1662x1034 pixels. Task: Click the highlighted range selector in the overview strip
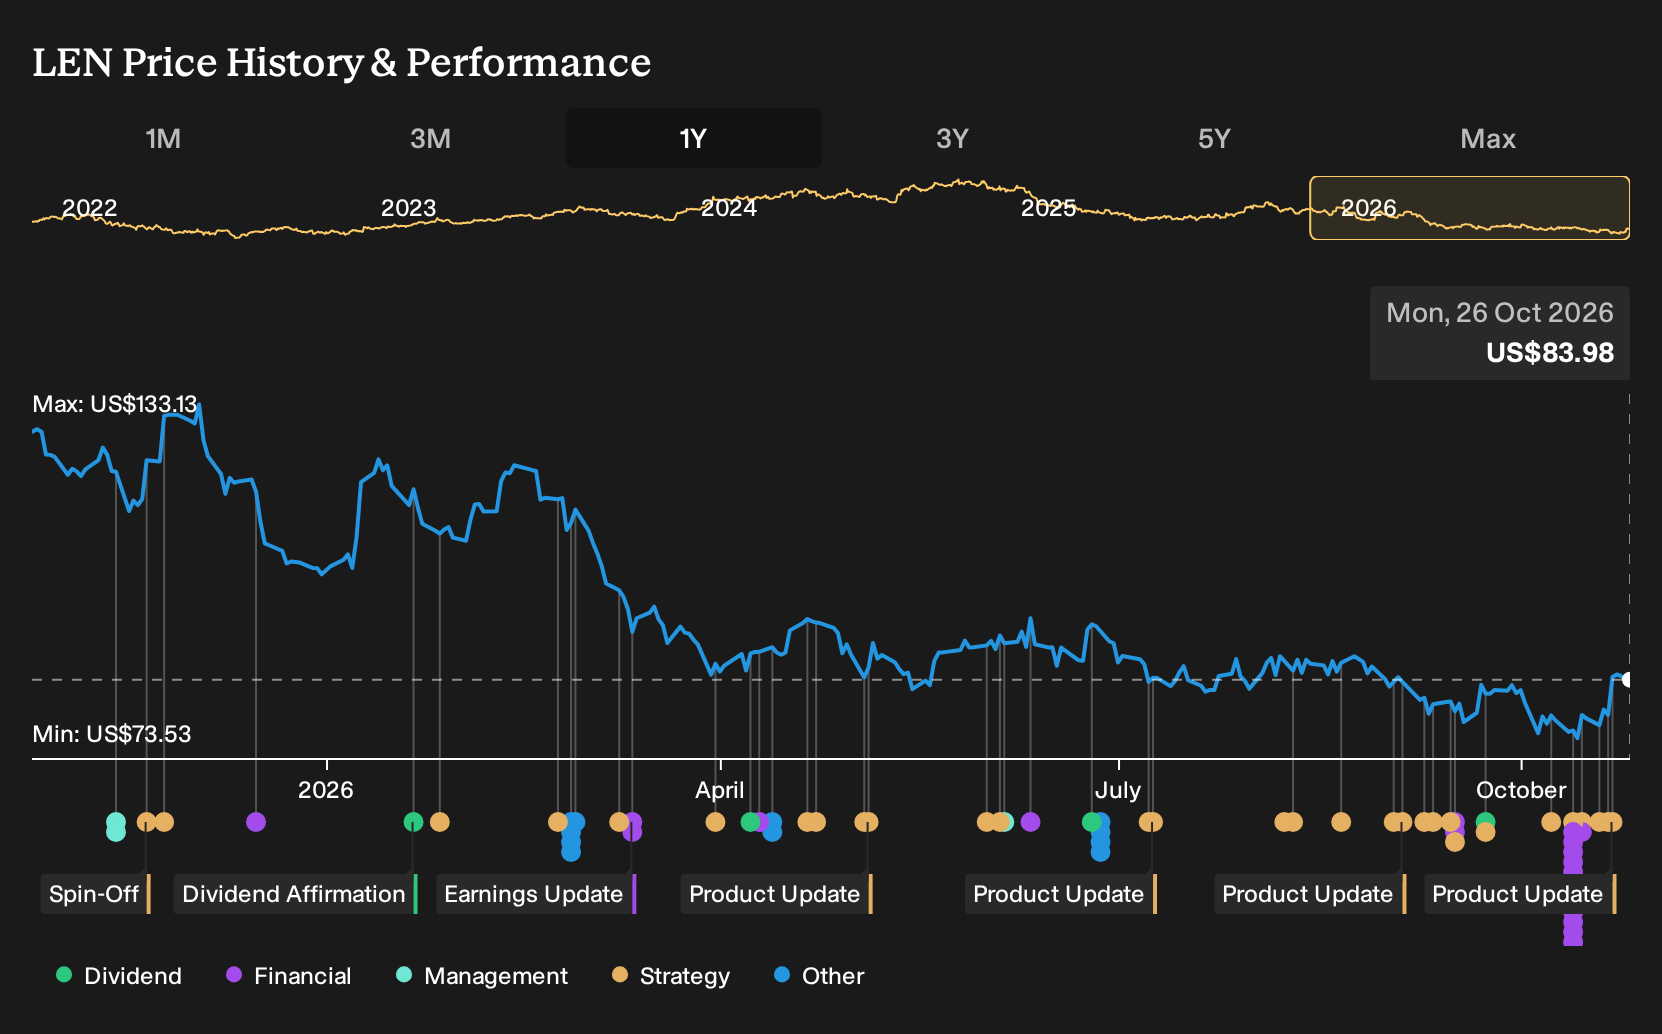(1469, 208)
